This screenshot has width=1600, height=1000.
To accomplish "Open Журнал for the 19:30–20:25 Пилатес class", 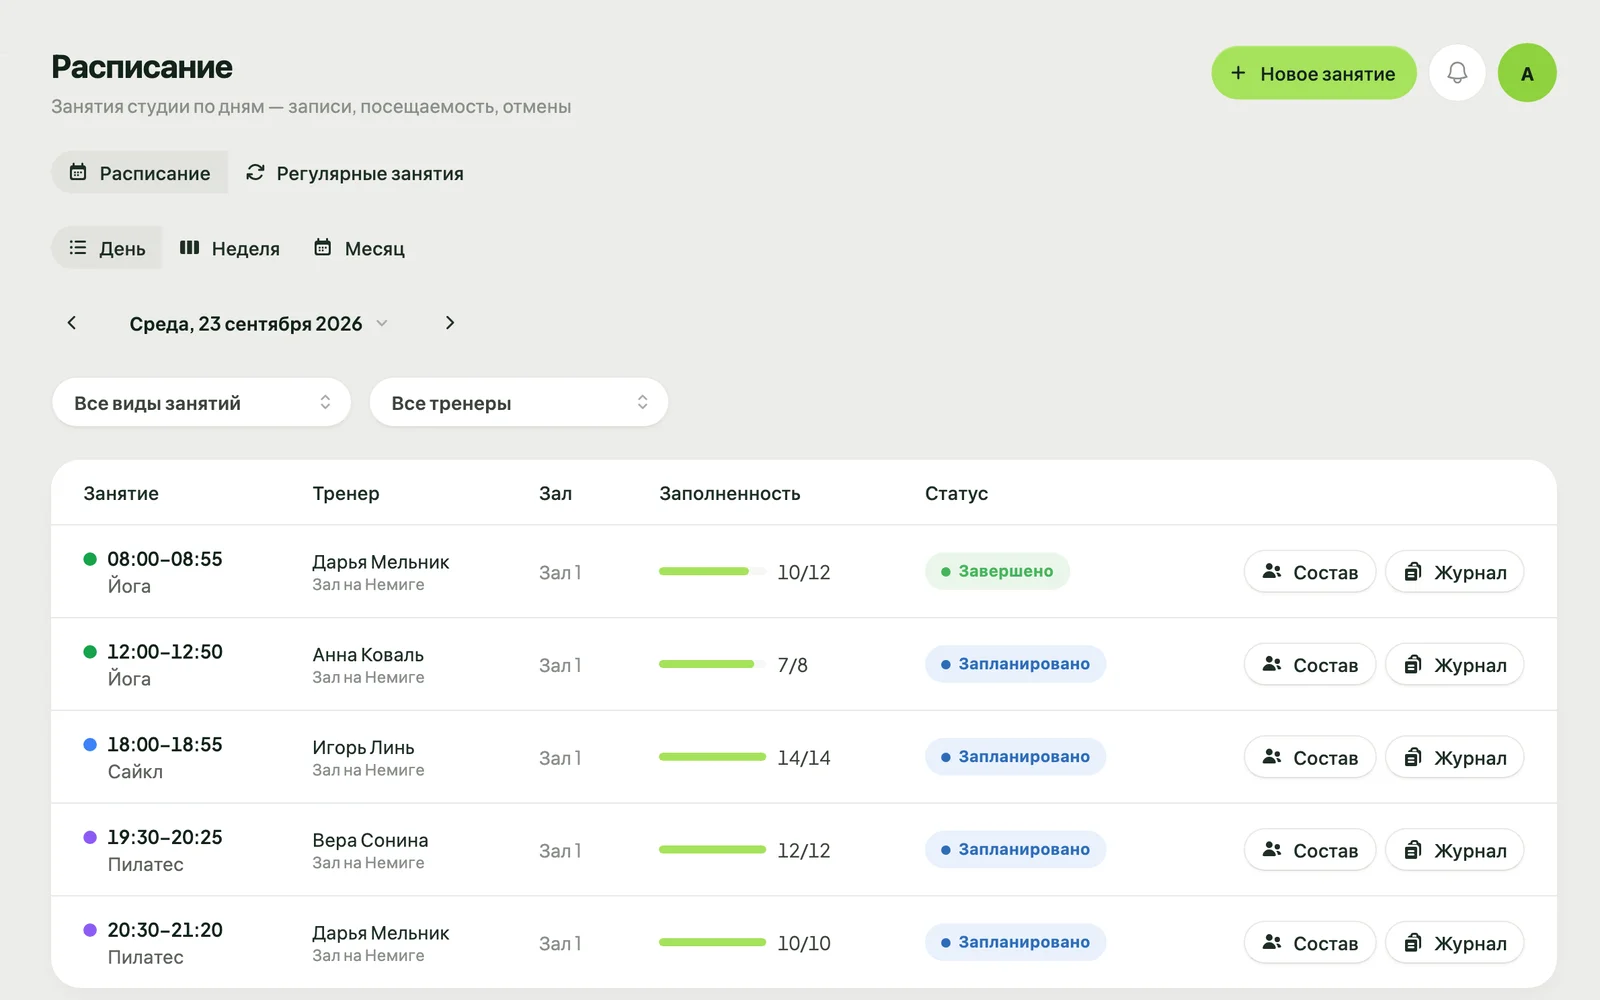I will pyautogui.click(x=1455, y=850).
